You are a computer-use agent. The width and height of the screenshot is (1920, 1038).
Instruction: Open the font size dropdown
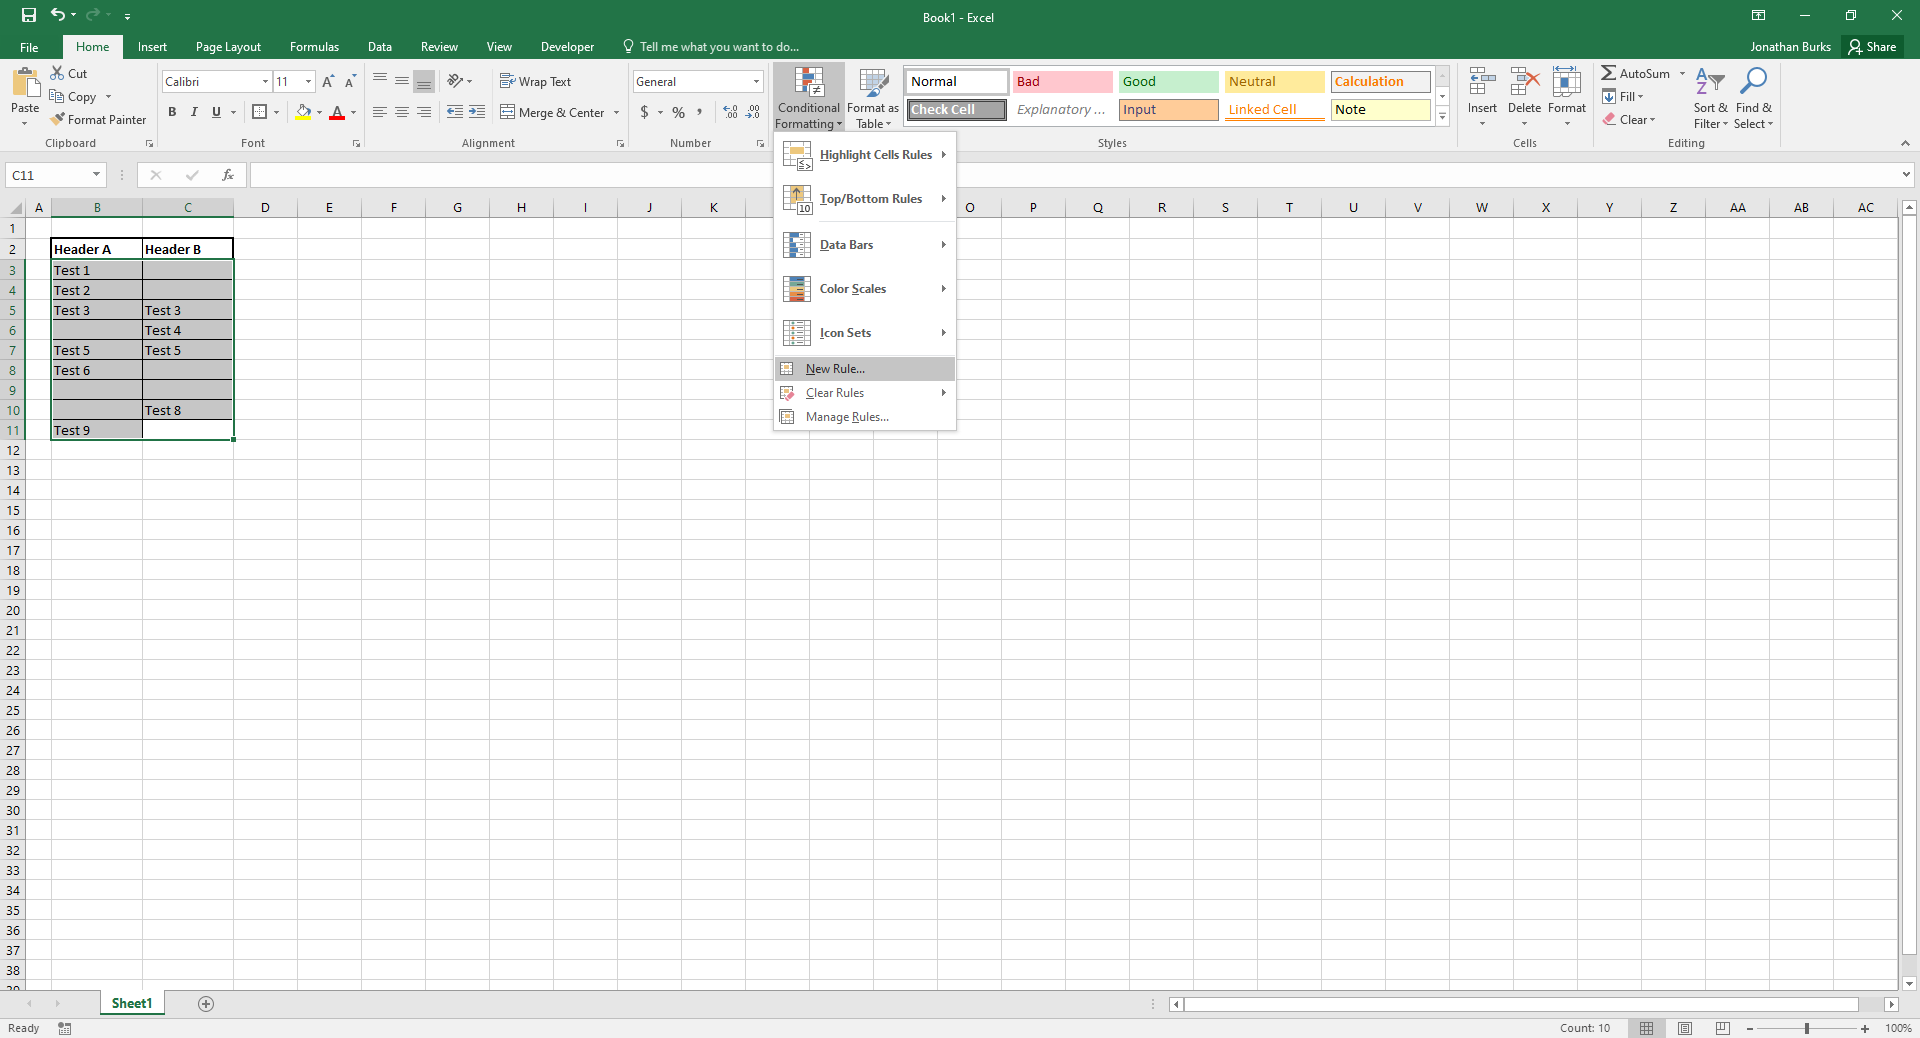coord(308,81)
